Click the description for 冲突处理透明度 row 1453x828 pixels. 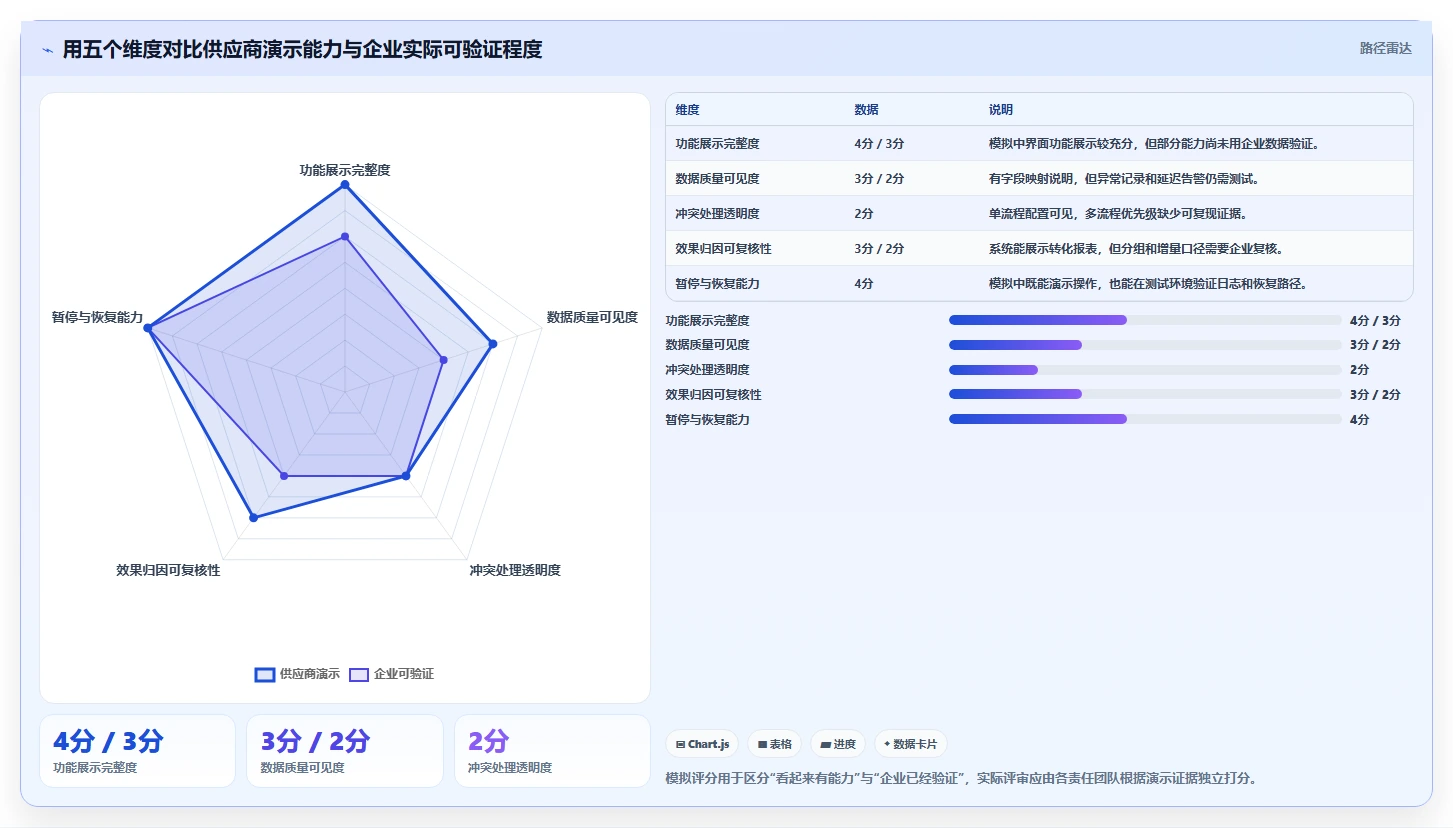pos(1118,214)
